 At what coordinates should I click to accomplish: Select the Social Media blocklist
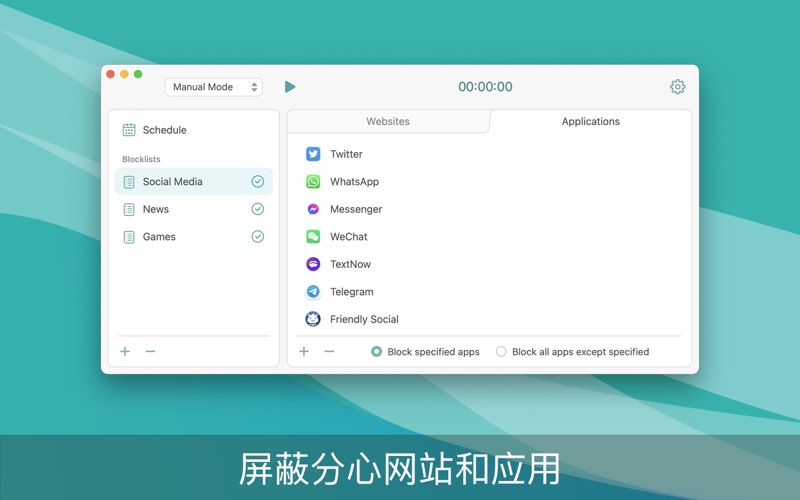coord(194,182)
